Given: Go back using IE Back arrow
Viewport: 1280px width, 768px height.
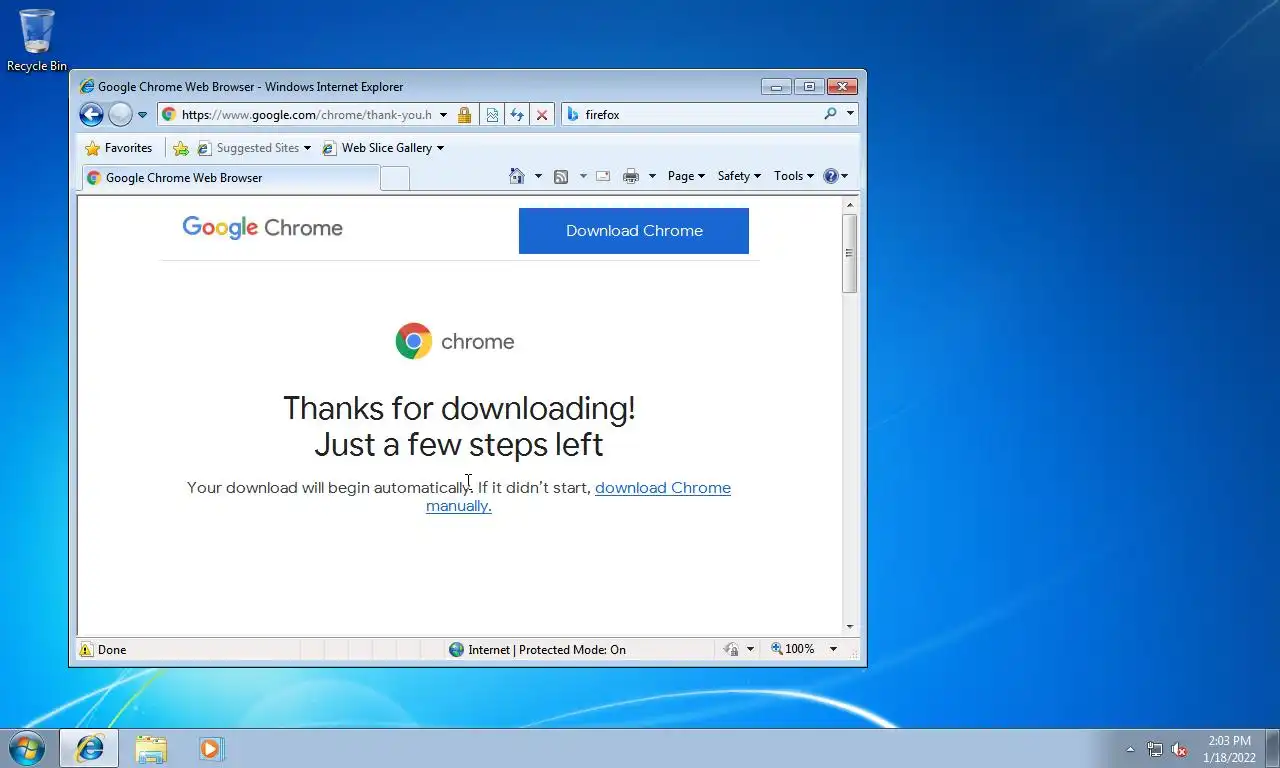Looking at the screenshot, I should (x=91, y=114).
